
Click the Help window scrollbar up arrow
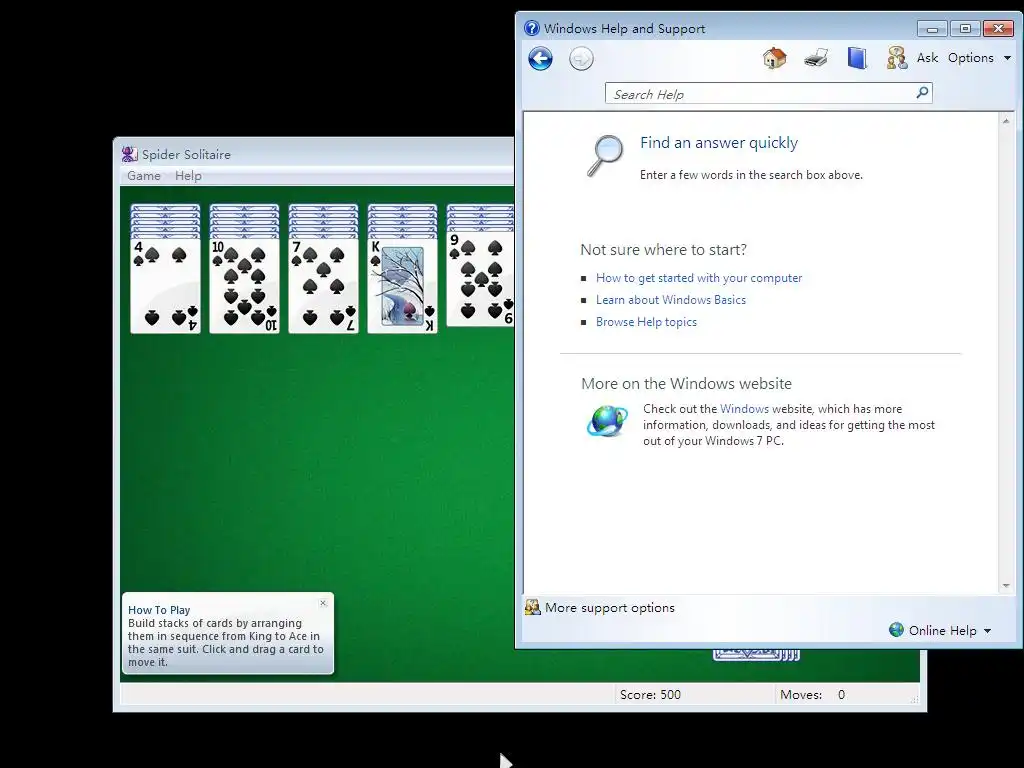tap(1006, 121)
